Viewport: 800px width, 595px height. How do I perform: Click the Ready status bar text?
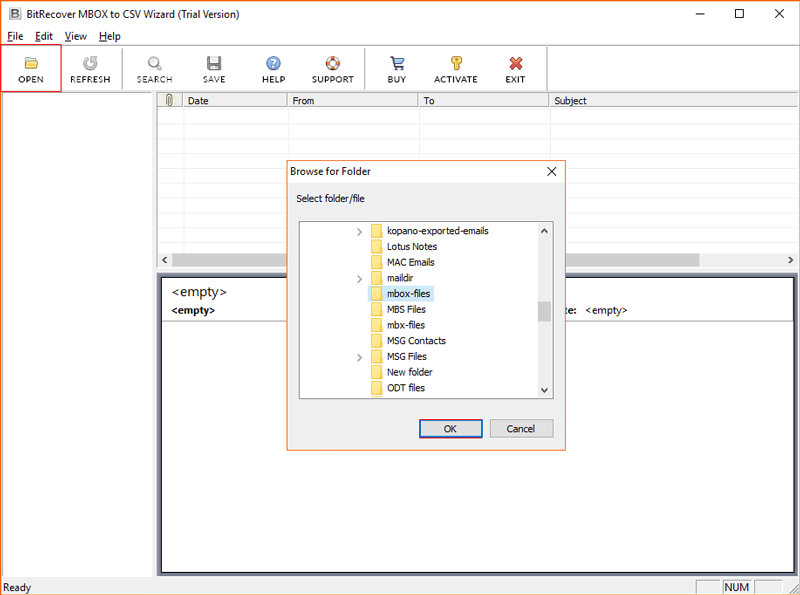click(x=17, y=587)
